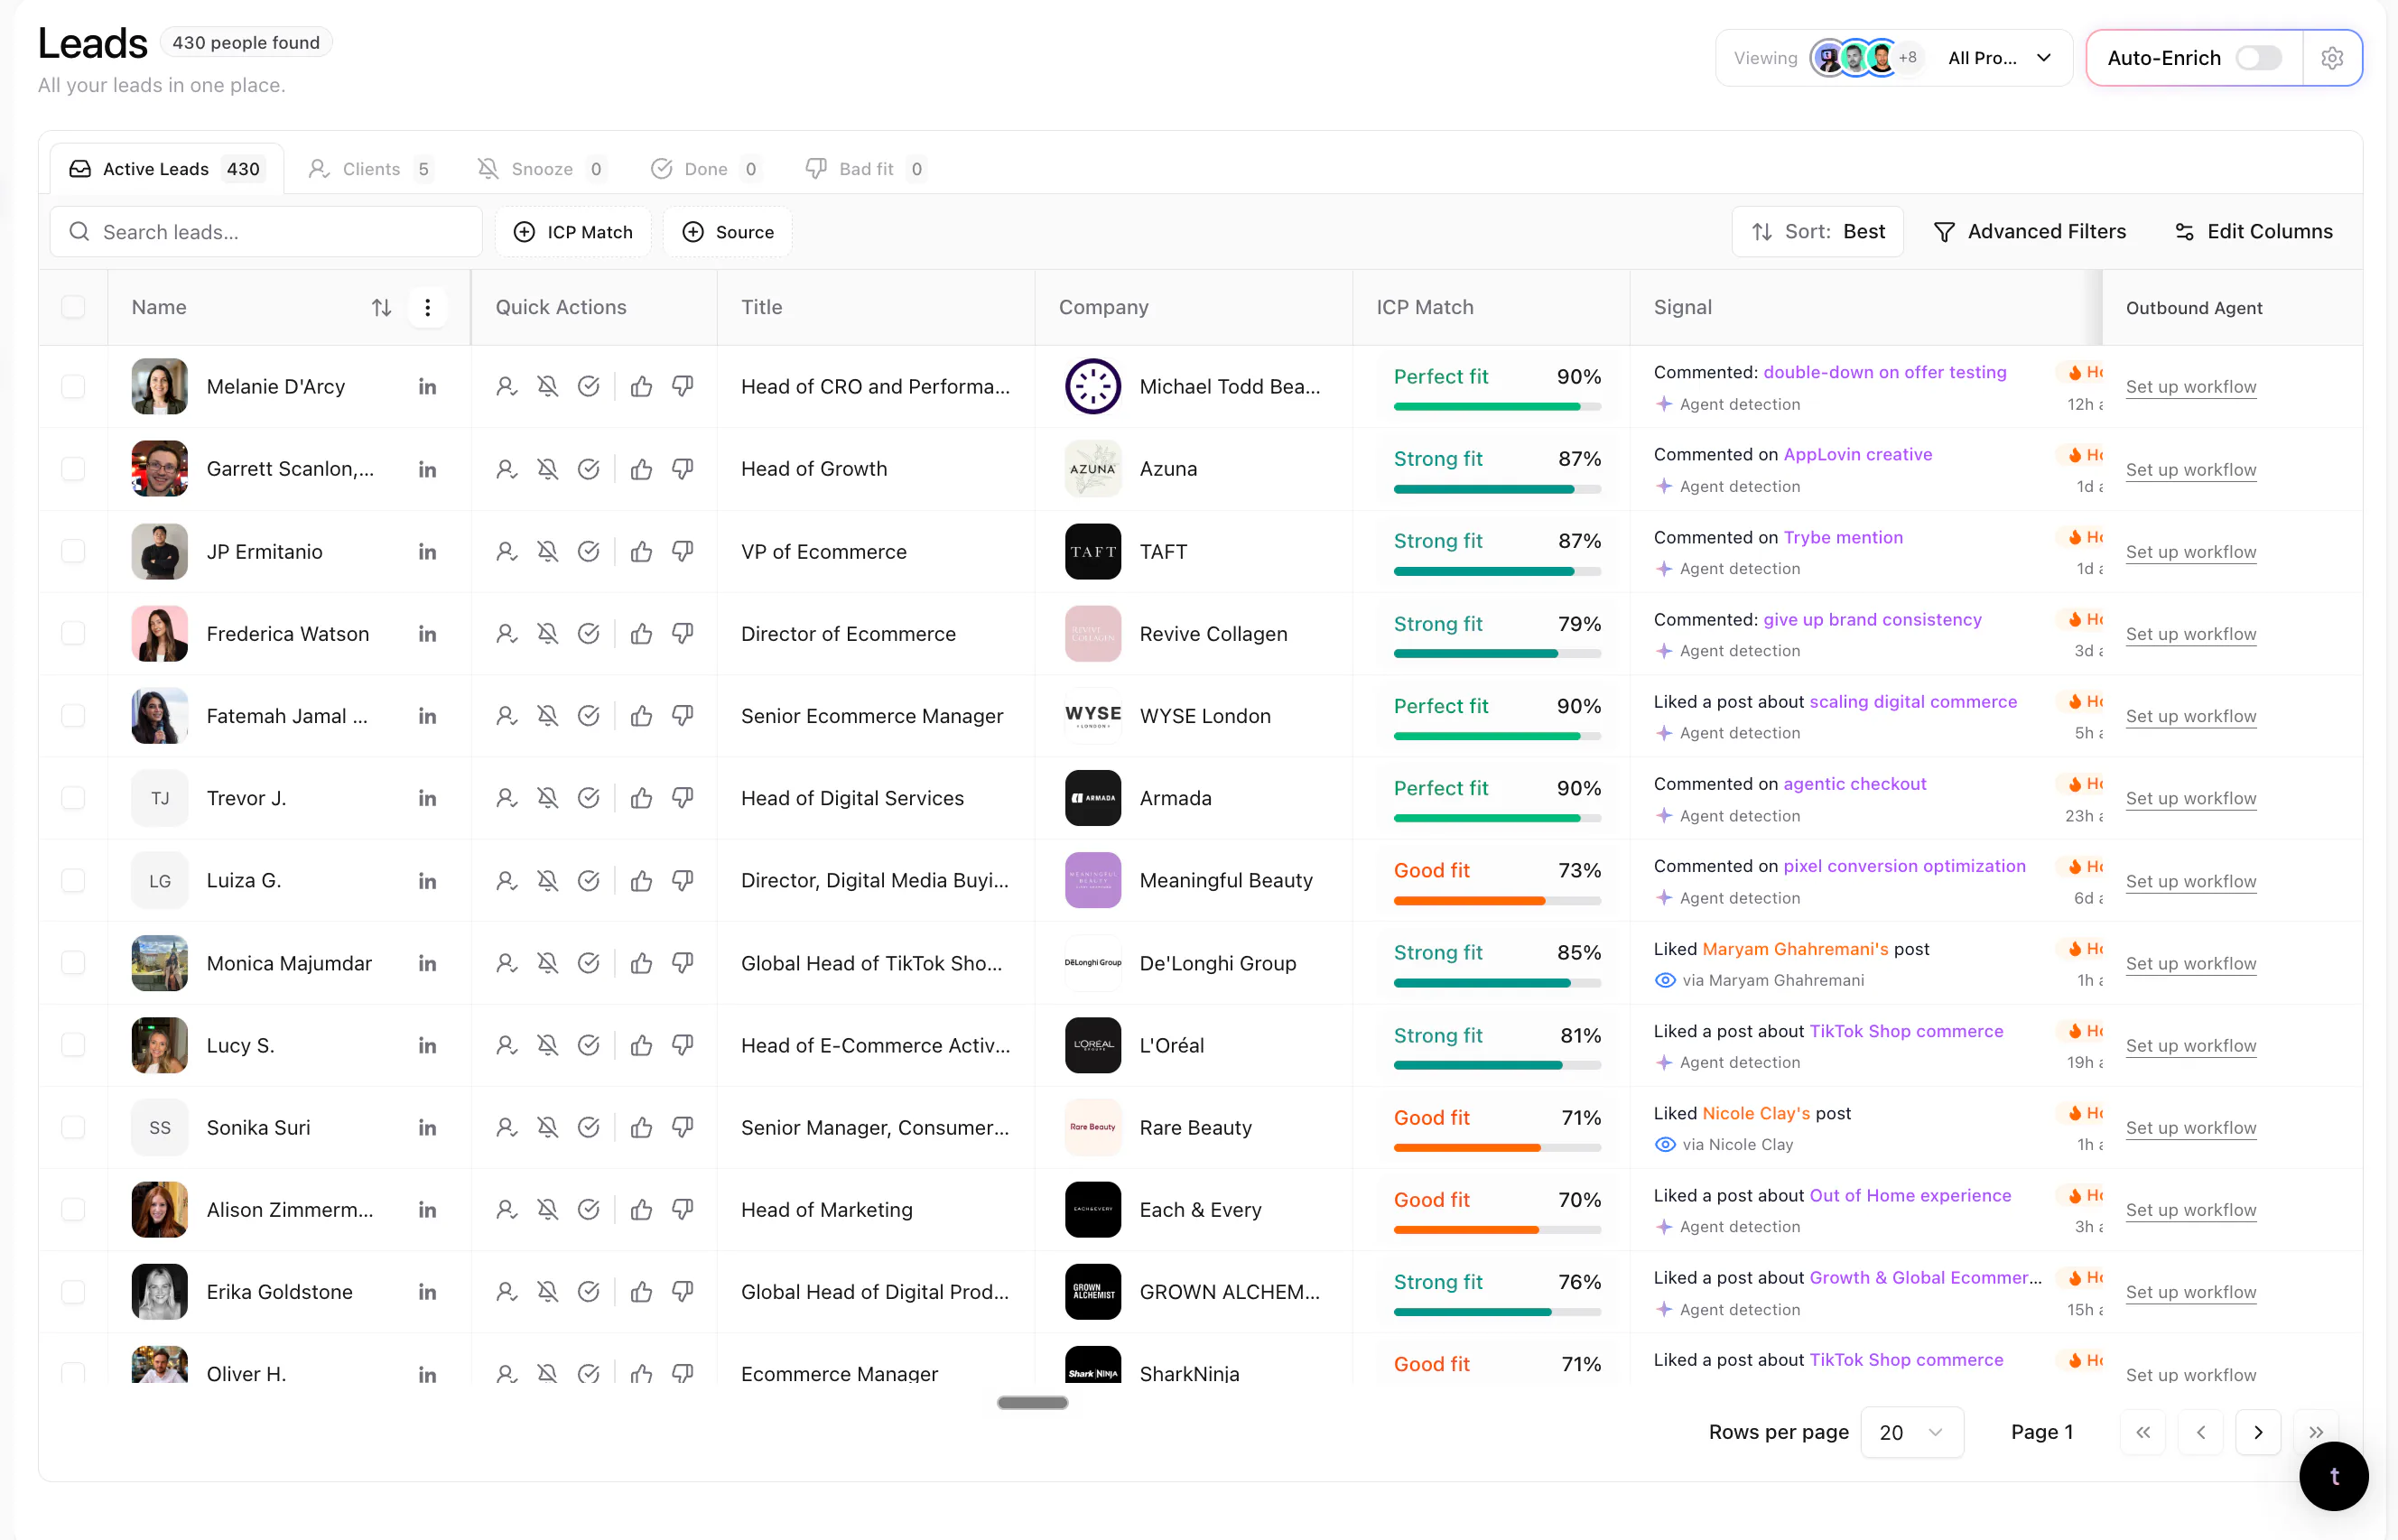
Task: Mark Frederica Watson done with checkmark icon
Action: click(x=589, y=634)
